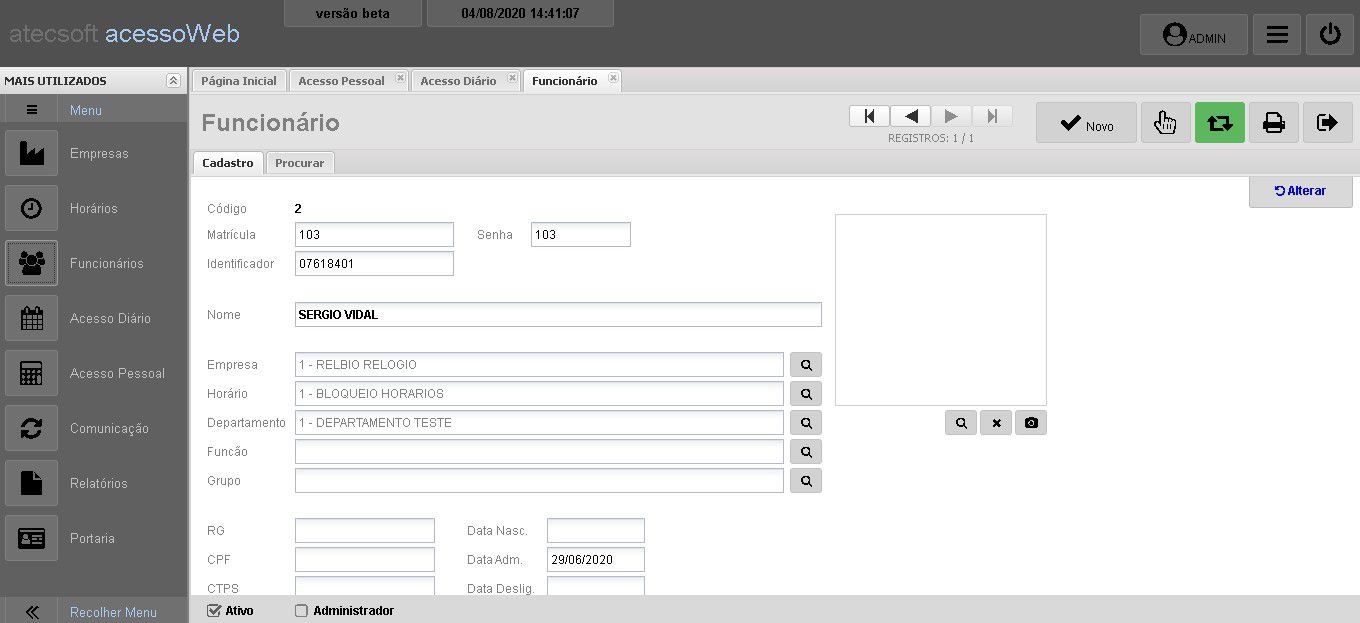The image size is (1360, 623).
Task: Click the Novo button
Action: (x=1086, y=123)
